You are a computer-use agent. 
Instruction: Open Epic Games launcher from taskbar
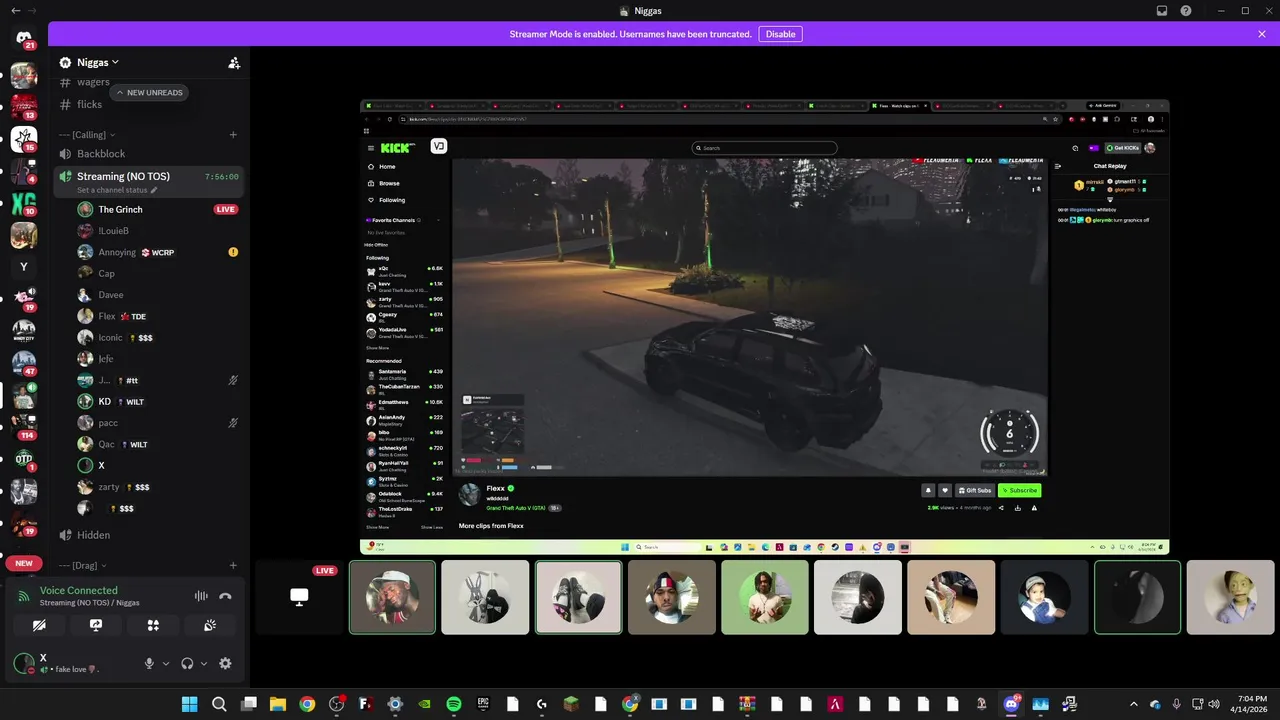[x=483, y=704]
